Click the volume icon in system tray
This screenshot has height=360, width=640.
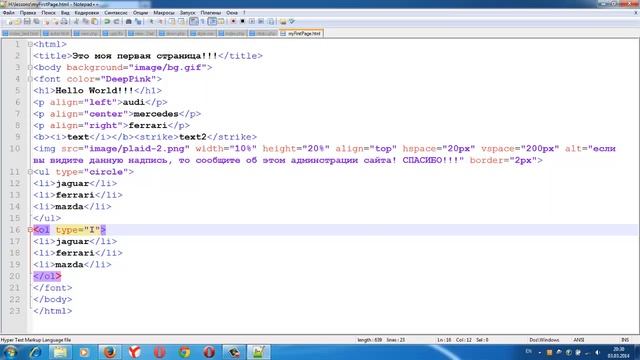[597, 352]
